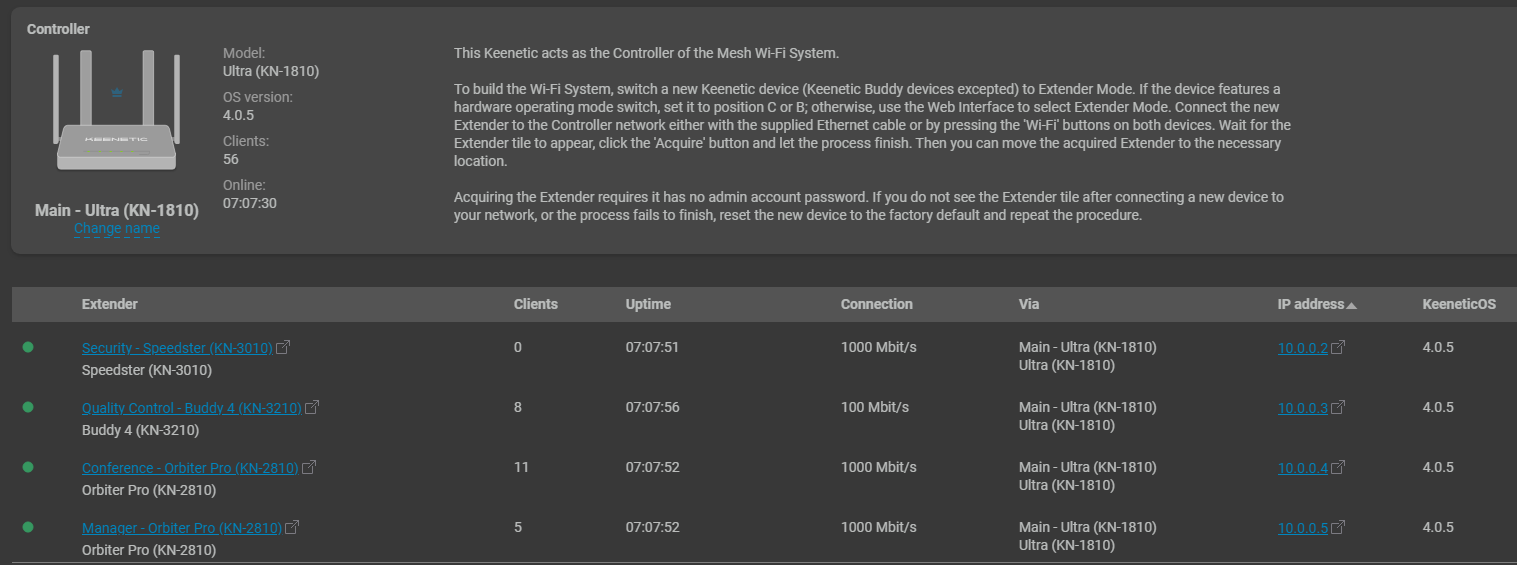
Task: Open external link icon next to Security - Speedster
Action: click(283, 348)
